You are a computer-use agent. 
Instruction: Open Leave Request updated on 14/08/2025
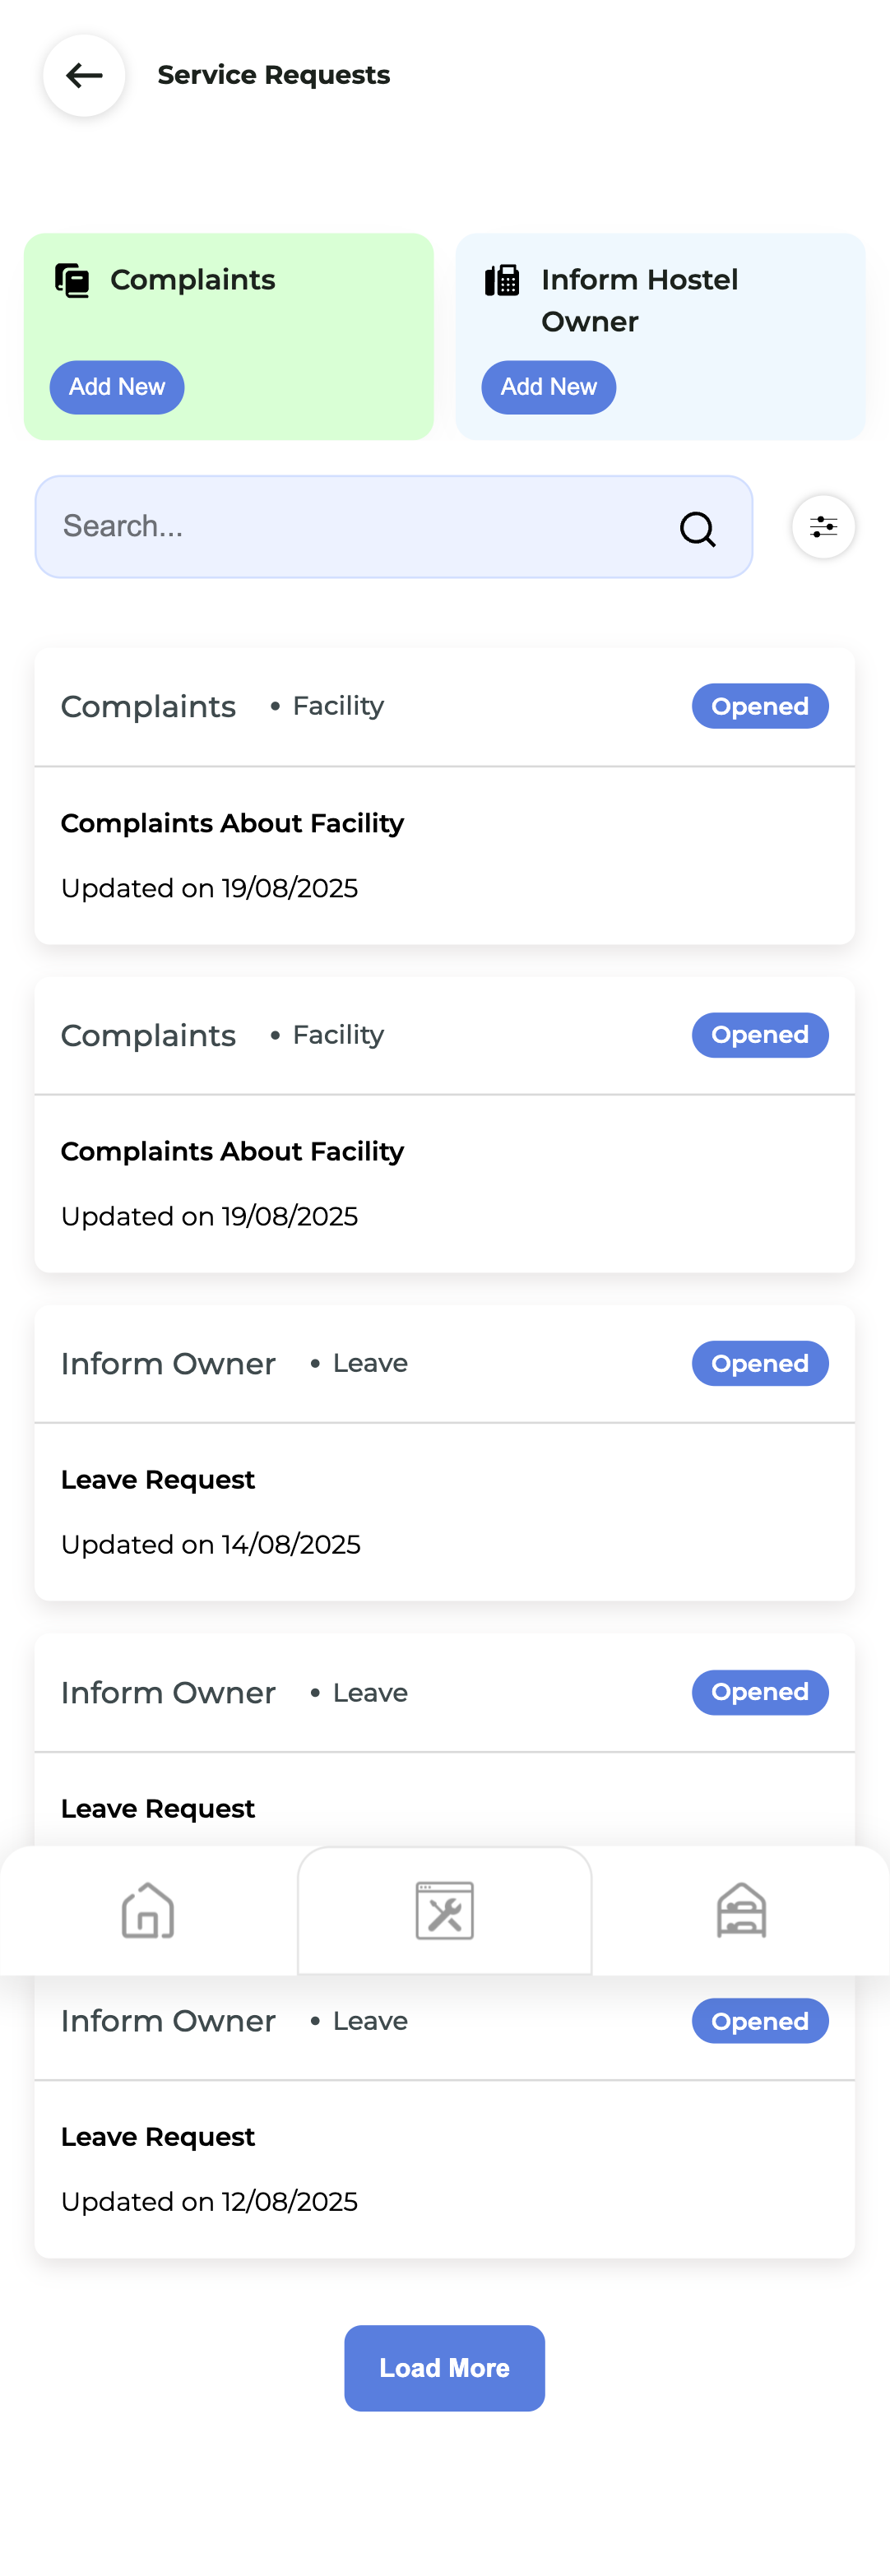(x=158, y=1480)
